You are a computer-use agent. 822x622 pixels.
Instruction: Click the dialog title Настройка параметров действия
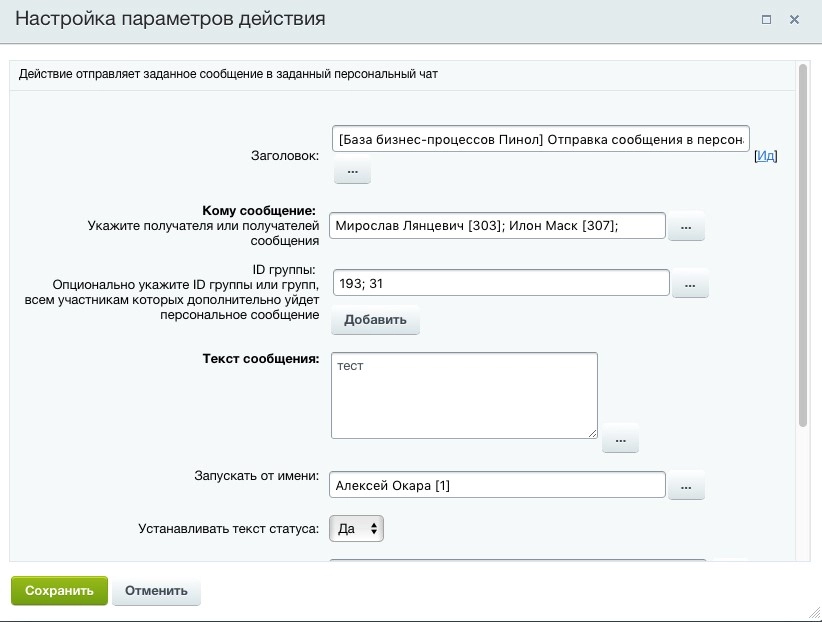pyautogui.click(x=167, y=18)
